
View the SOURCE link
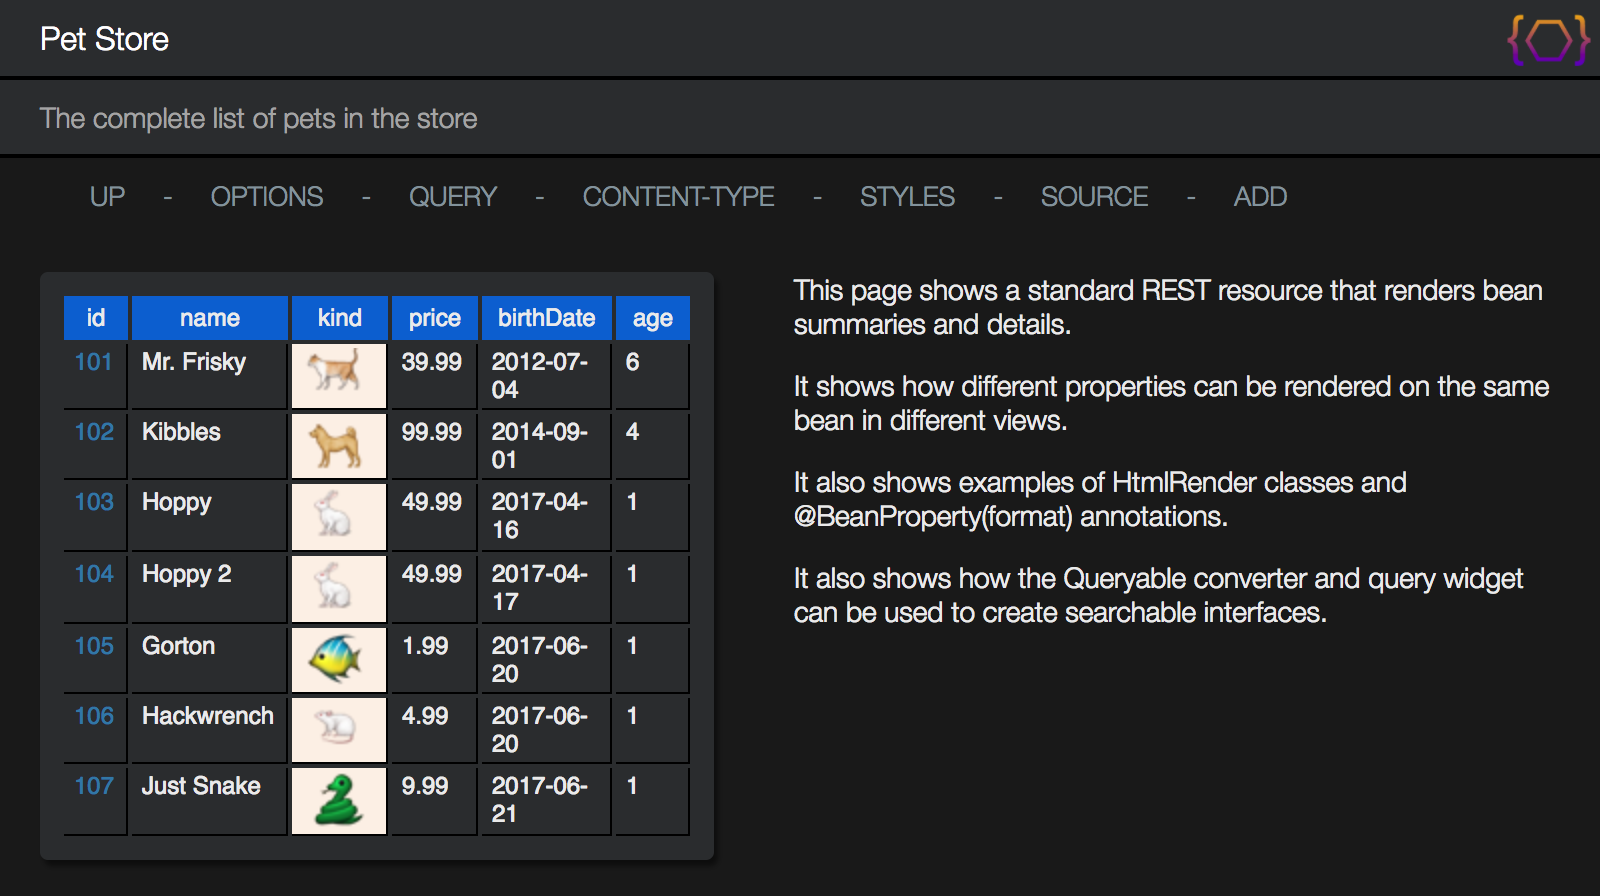[x=1095, y=197]
